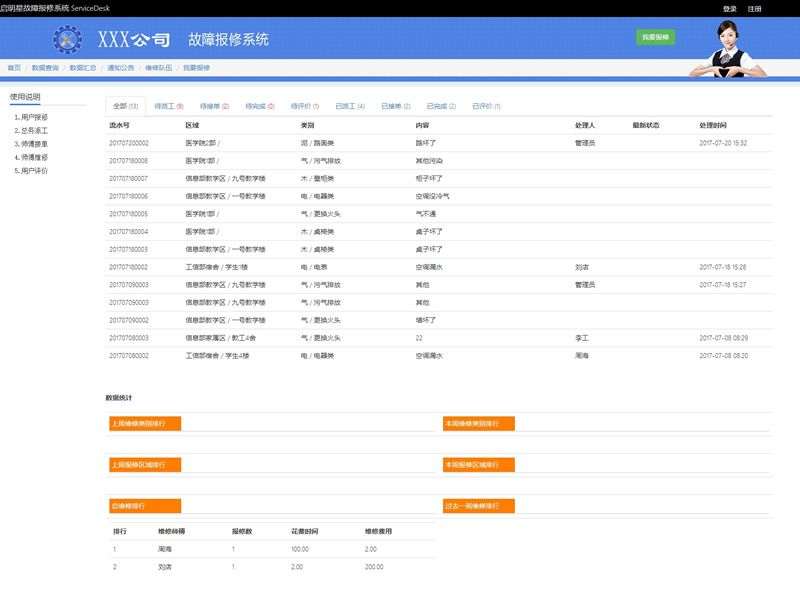Expand the 总维修排行 panel header
This screenshot has width=800, height=613.
(145, 506)
